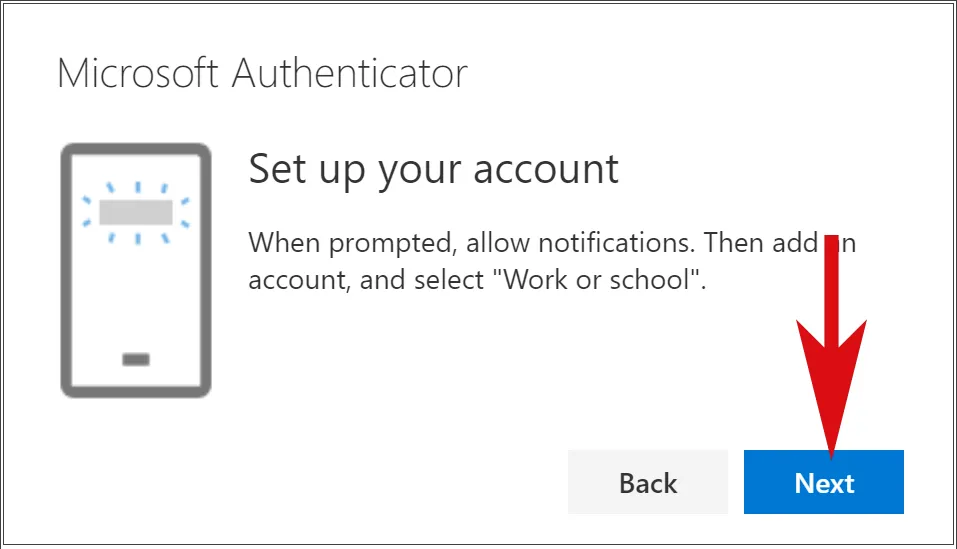
Task: Click the "Set up your account" heading
Action: coord(433,169)
